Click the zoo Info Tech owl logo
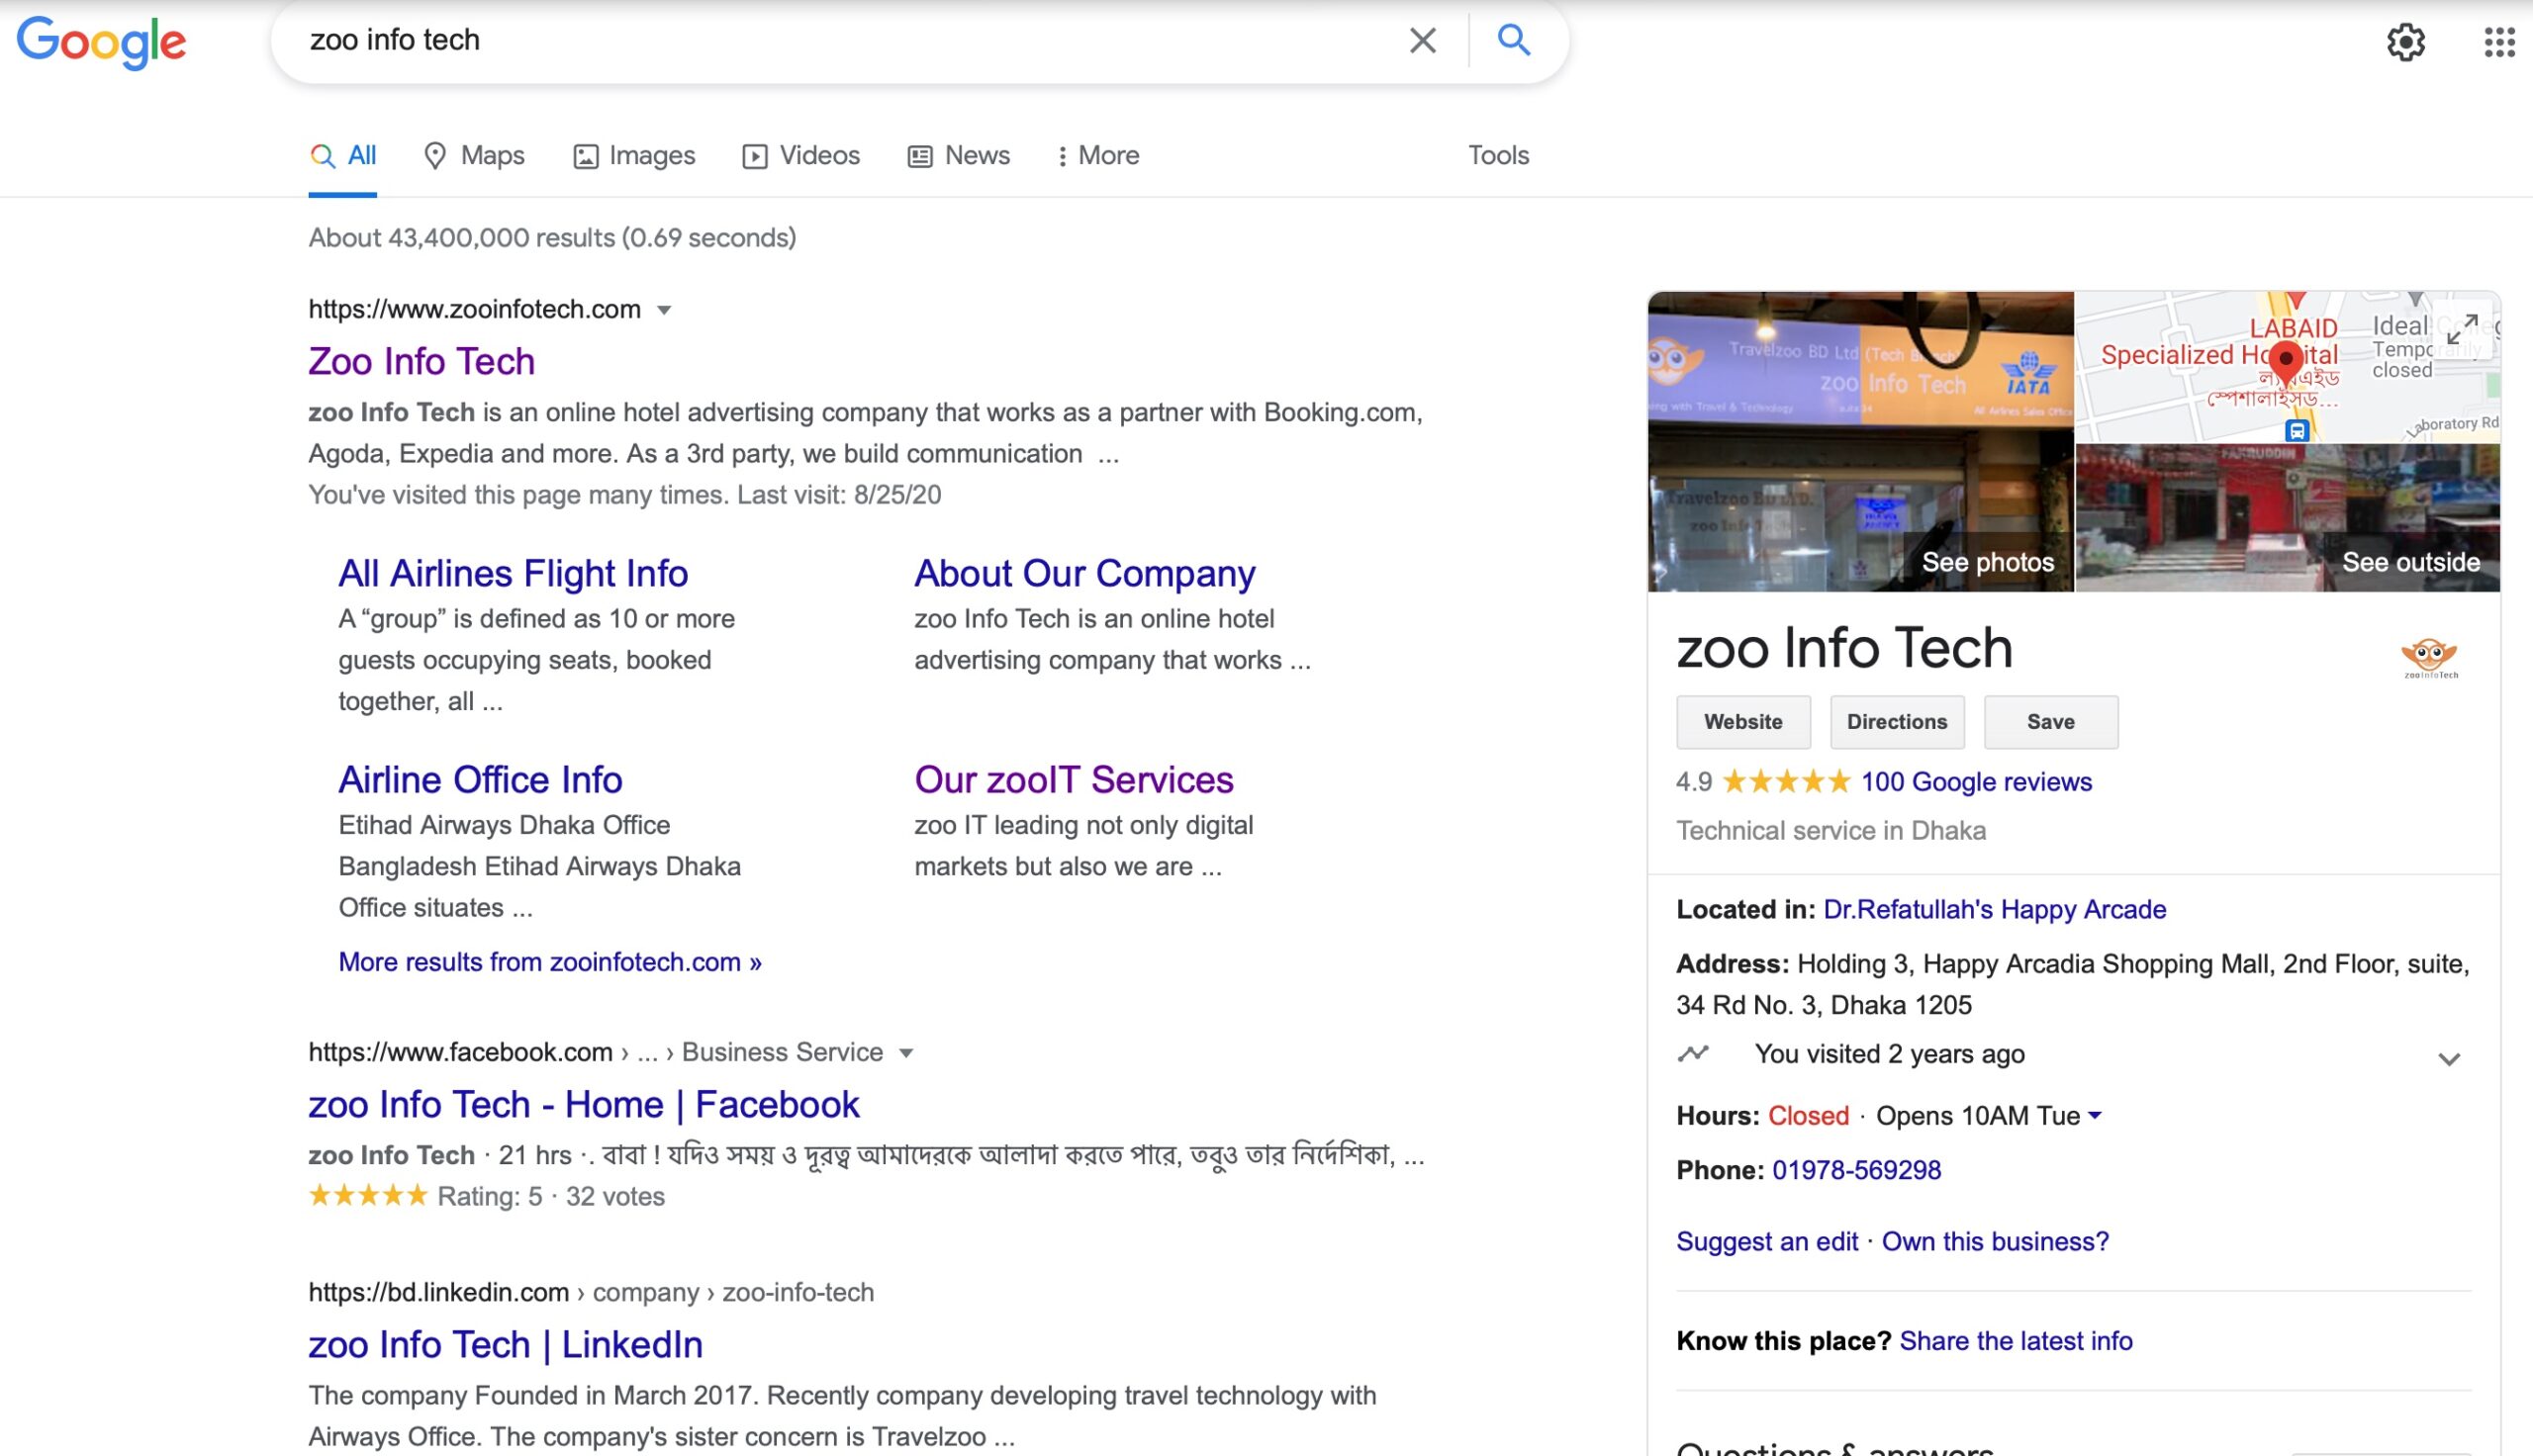The image size is (2533, 1456). tap(2429, 657)
